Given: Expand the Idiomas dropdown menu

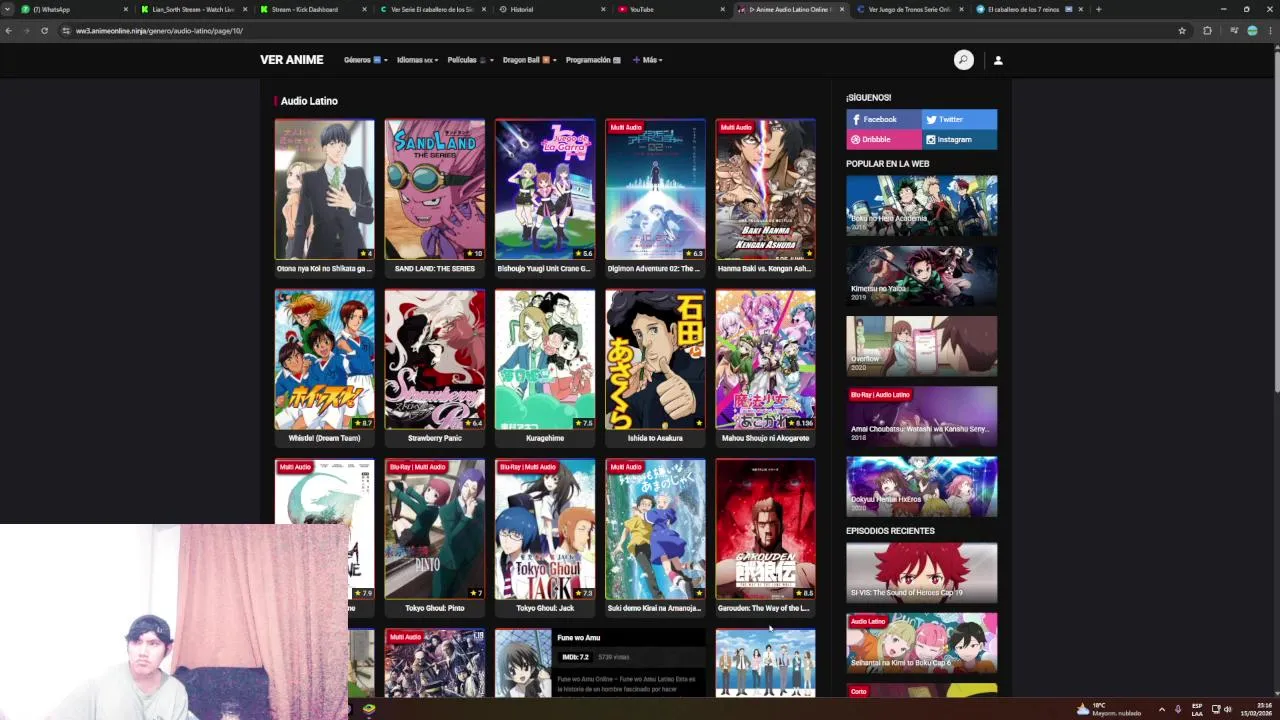Looking at the screenshot, I should pyautogui.click(x=417, y=60).
